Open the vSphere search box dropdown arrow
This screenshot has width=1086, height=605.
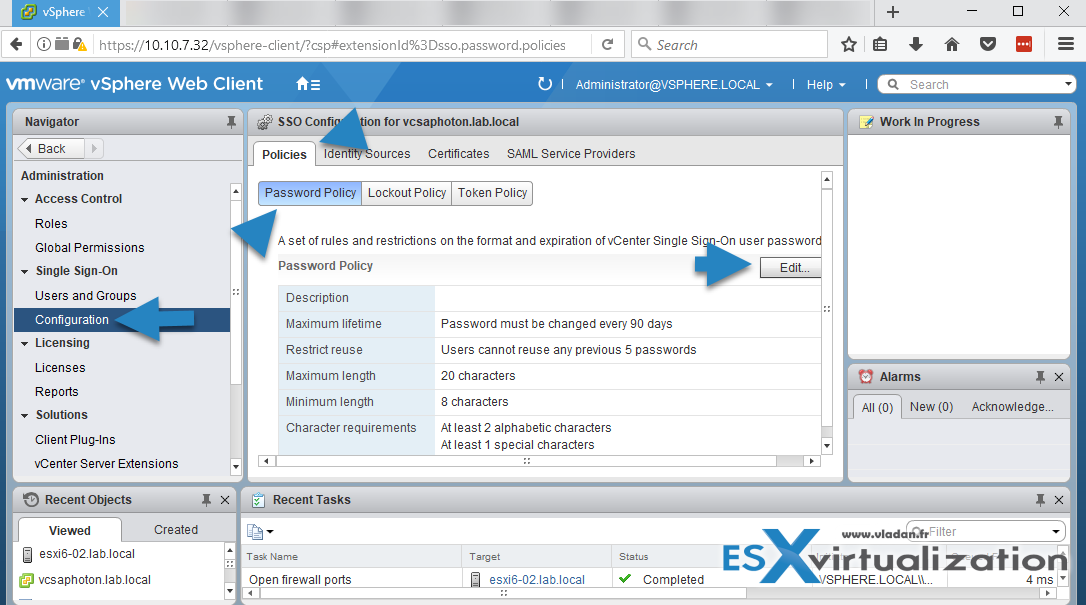(1068, 84)
